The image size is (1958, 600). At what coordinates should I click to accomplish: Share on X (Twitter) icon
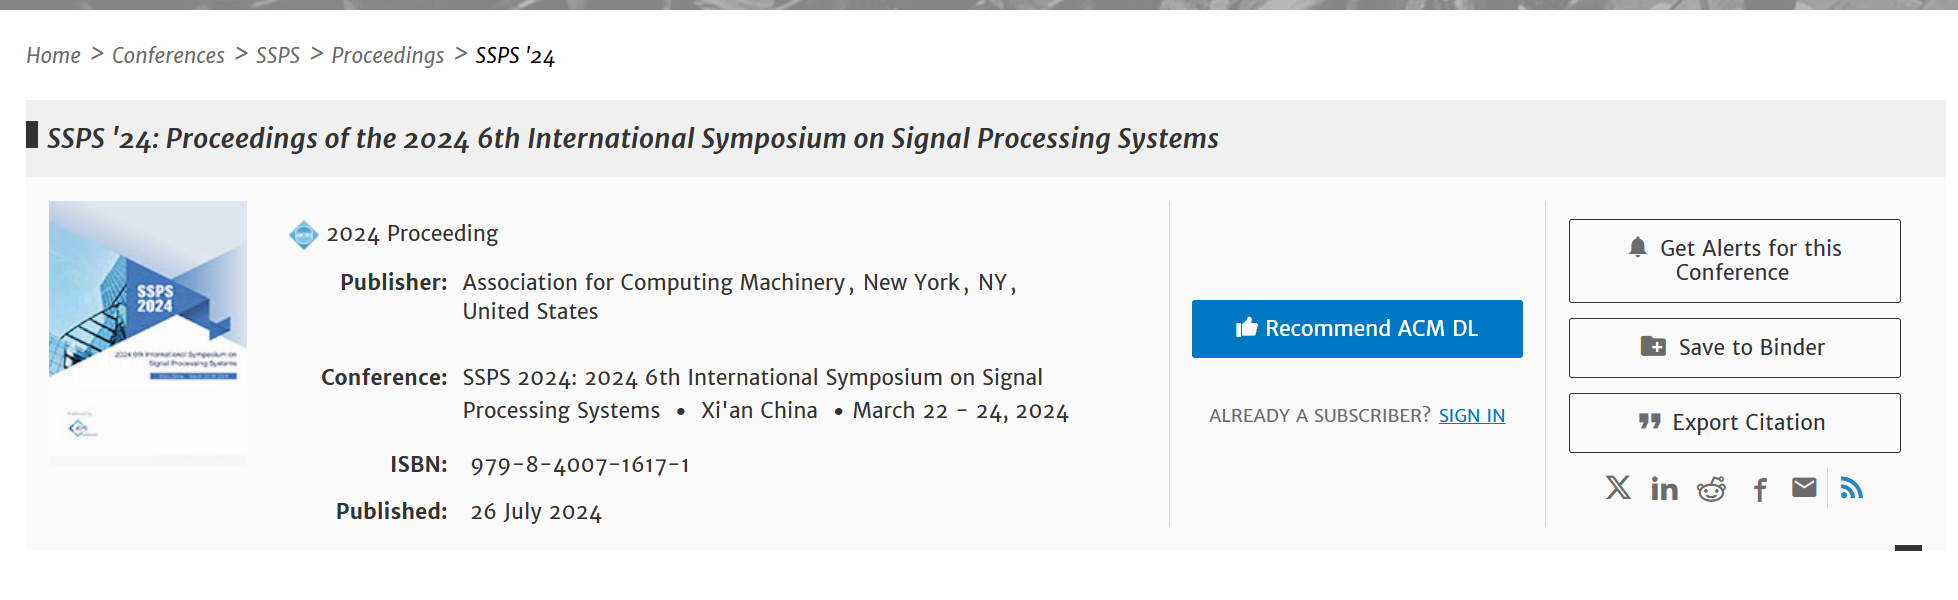[1618, 488]
